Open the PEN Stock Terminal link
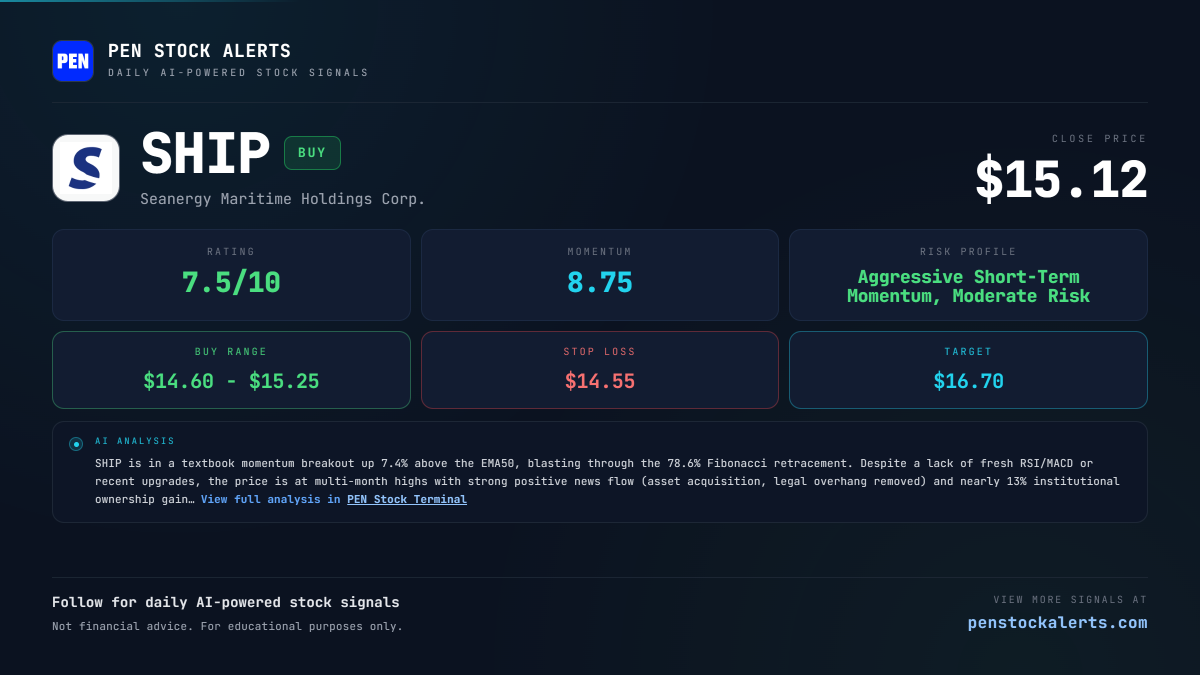Viewport: 1200px width, 675px height. click(407, 499)
